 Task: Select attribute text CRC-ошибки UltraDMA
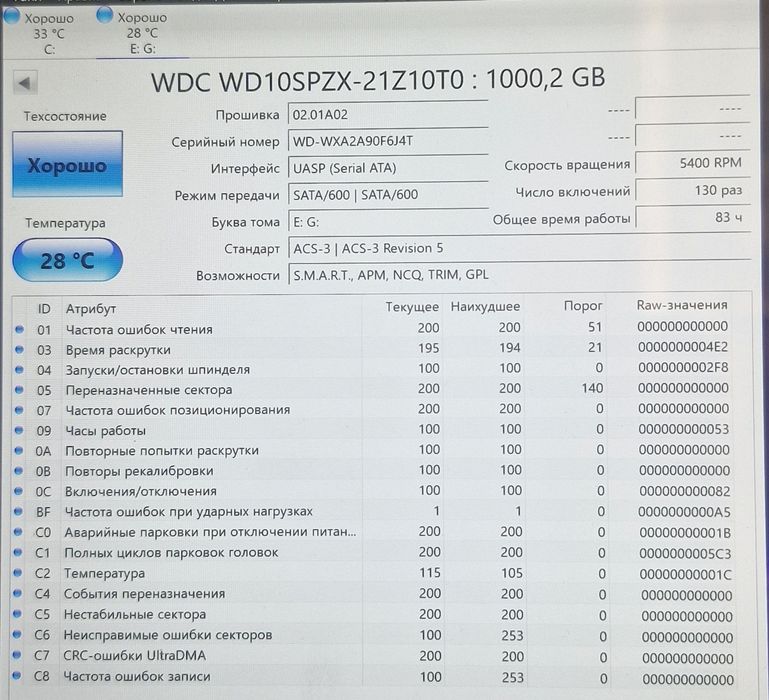point(135,655)
